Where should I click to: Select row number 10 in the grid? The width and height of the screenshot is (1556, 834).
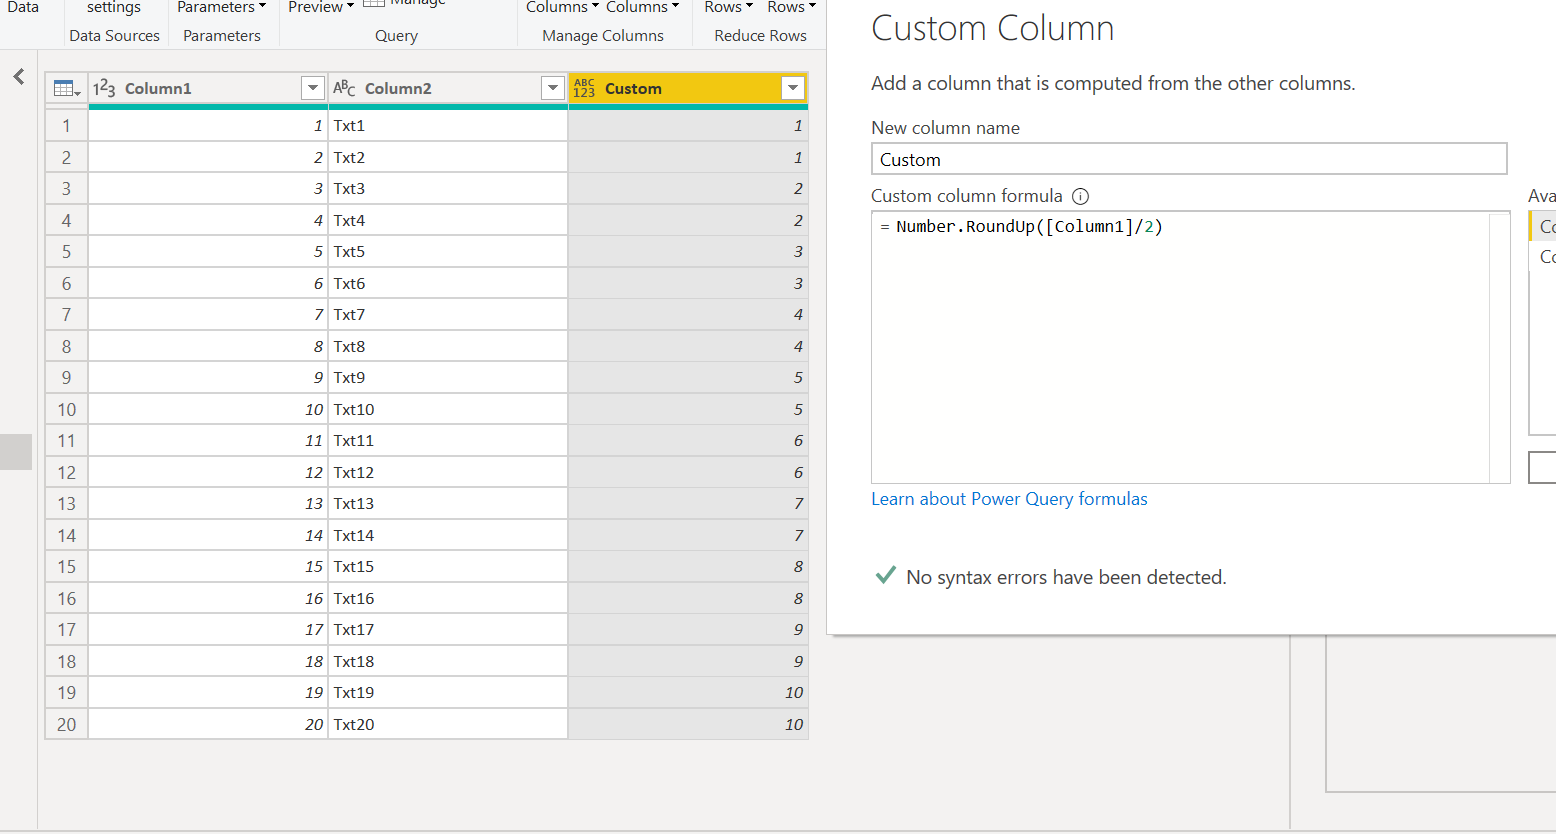(66, 410)
